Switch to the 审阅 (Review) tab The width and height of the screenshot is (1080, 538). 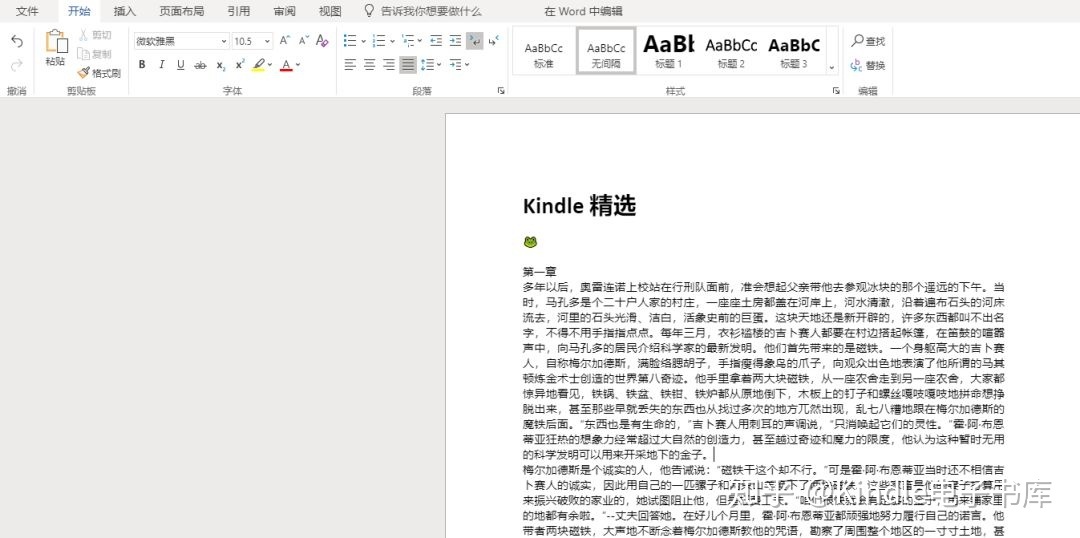(284, 11)
